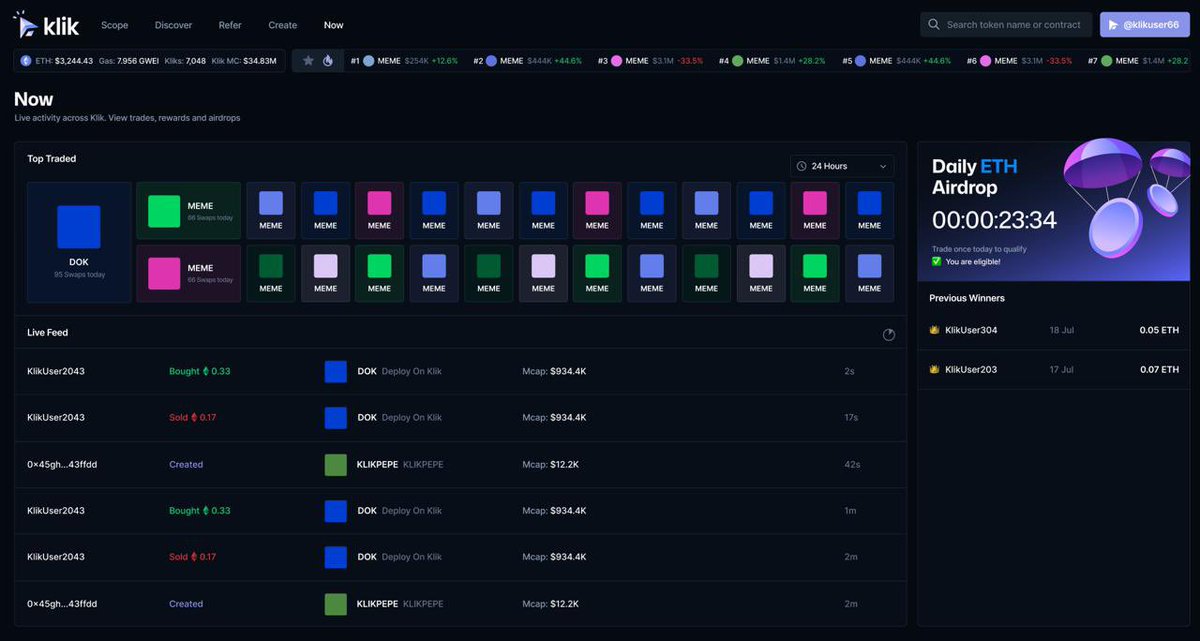Select the flame trending filter icon

[328, 61]
